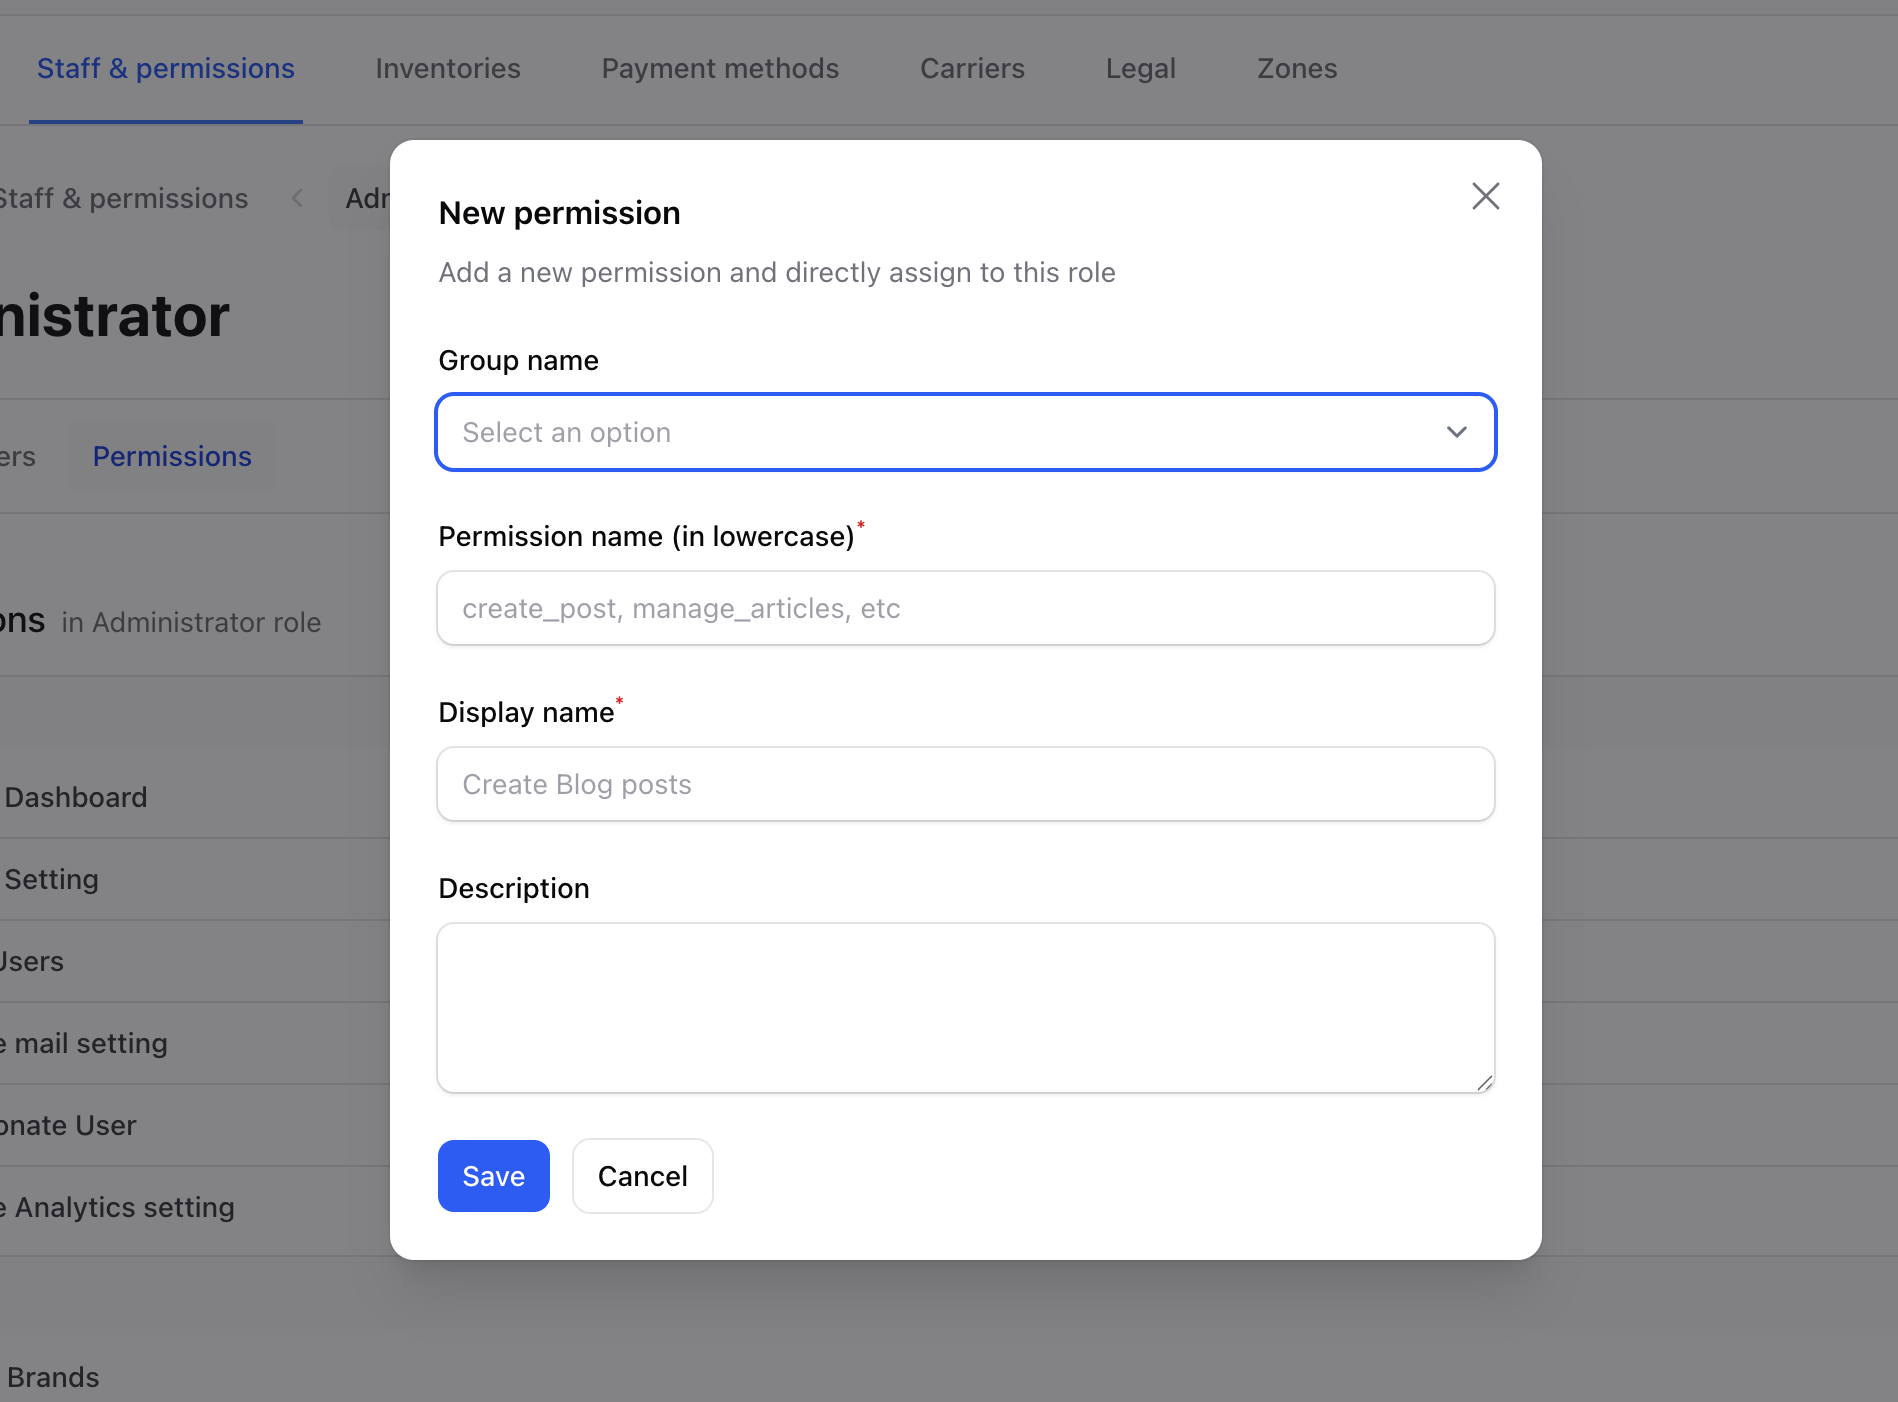Switch to the Inventories tab
Viewport: 1898px width, 1402px height.
(447, 68)
